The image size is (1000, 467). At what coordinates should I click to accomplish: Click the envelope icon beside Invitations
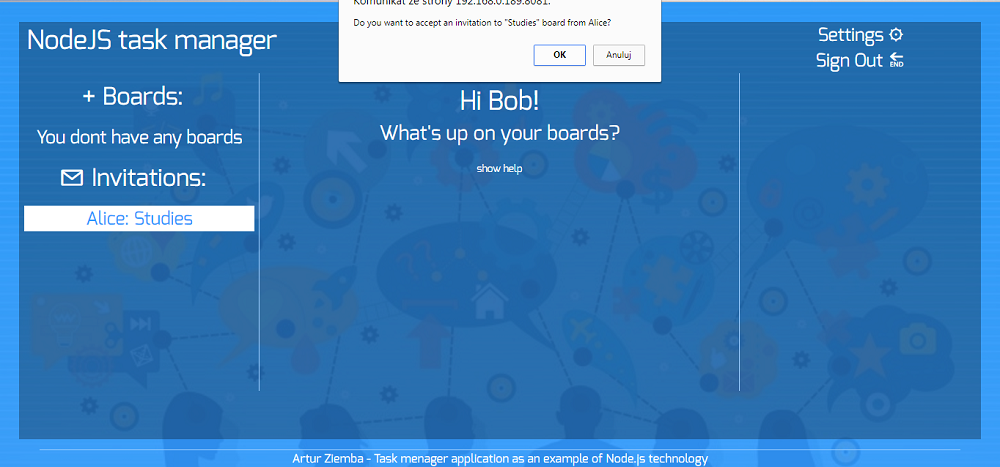(72, 178)
